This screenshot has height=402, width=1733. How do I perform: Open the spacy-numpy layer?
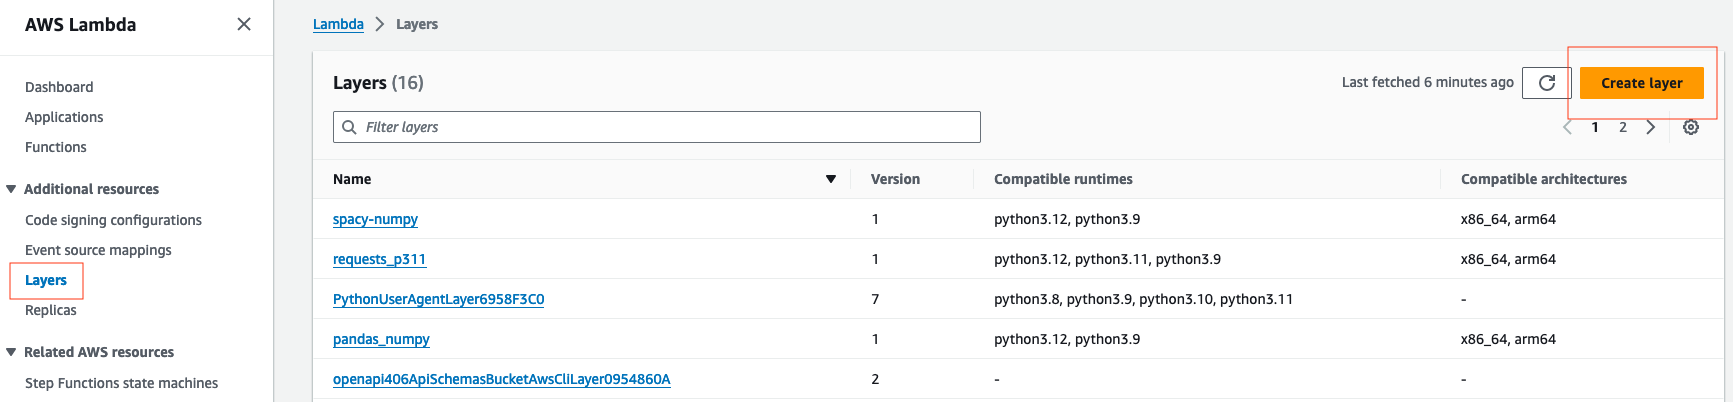(375, 219)
